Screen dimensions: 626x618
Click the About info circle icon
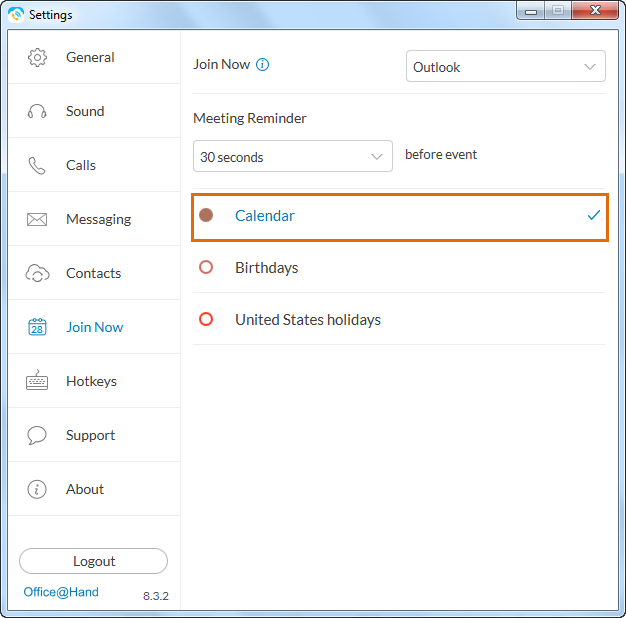point(37,489)
